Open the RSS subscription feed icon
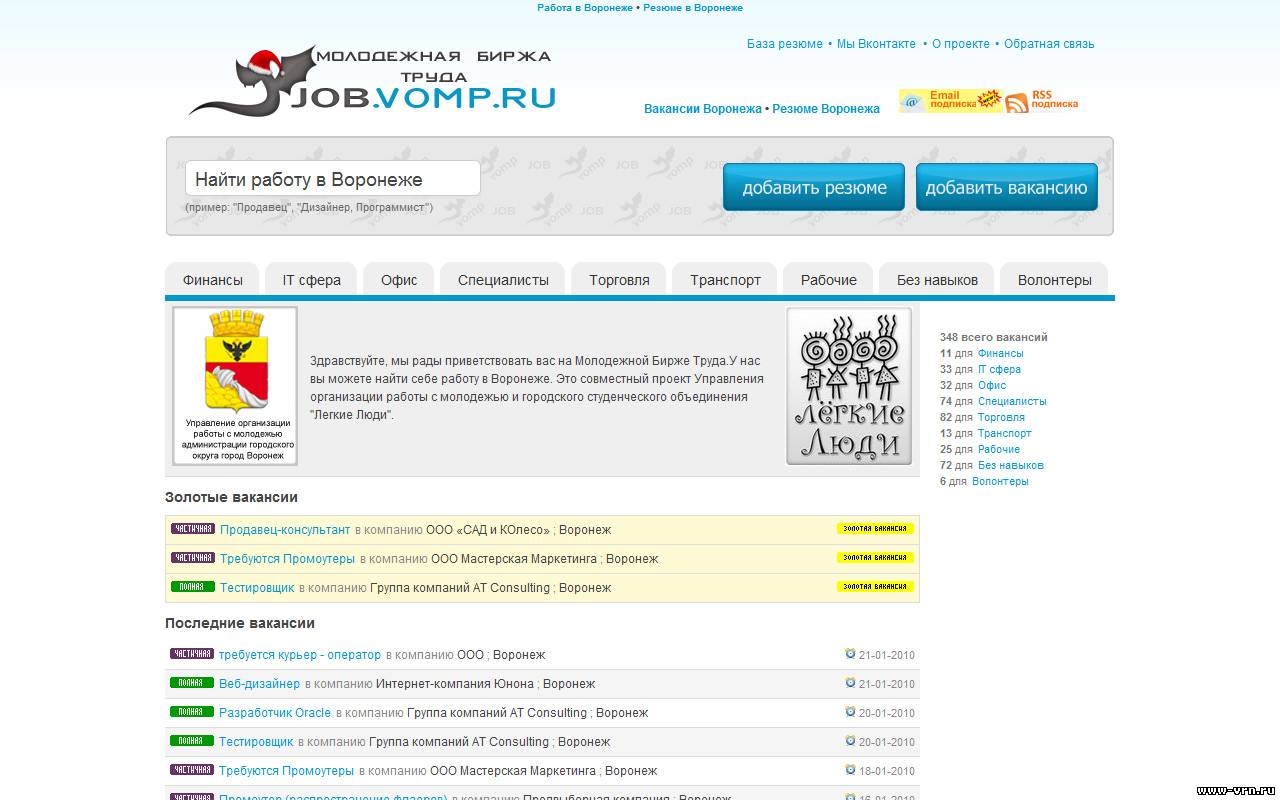This screenshot has height=800, width=1280. click(1042, 101)
